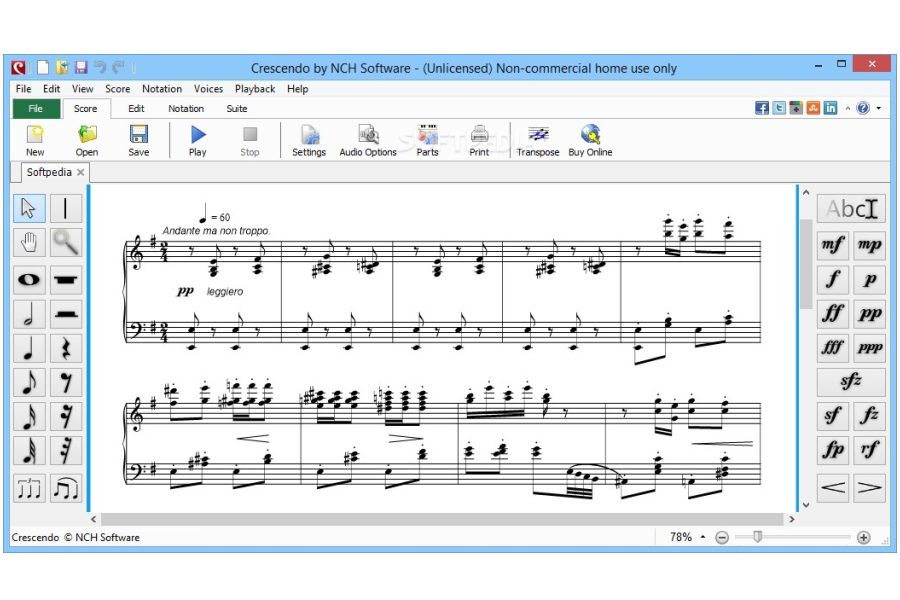The width and height of the screenshot is (900, 600).
Task: Add a decrescendo hairpin
Action: click(x=870, y=488)
